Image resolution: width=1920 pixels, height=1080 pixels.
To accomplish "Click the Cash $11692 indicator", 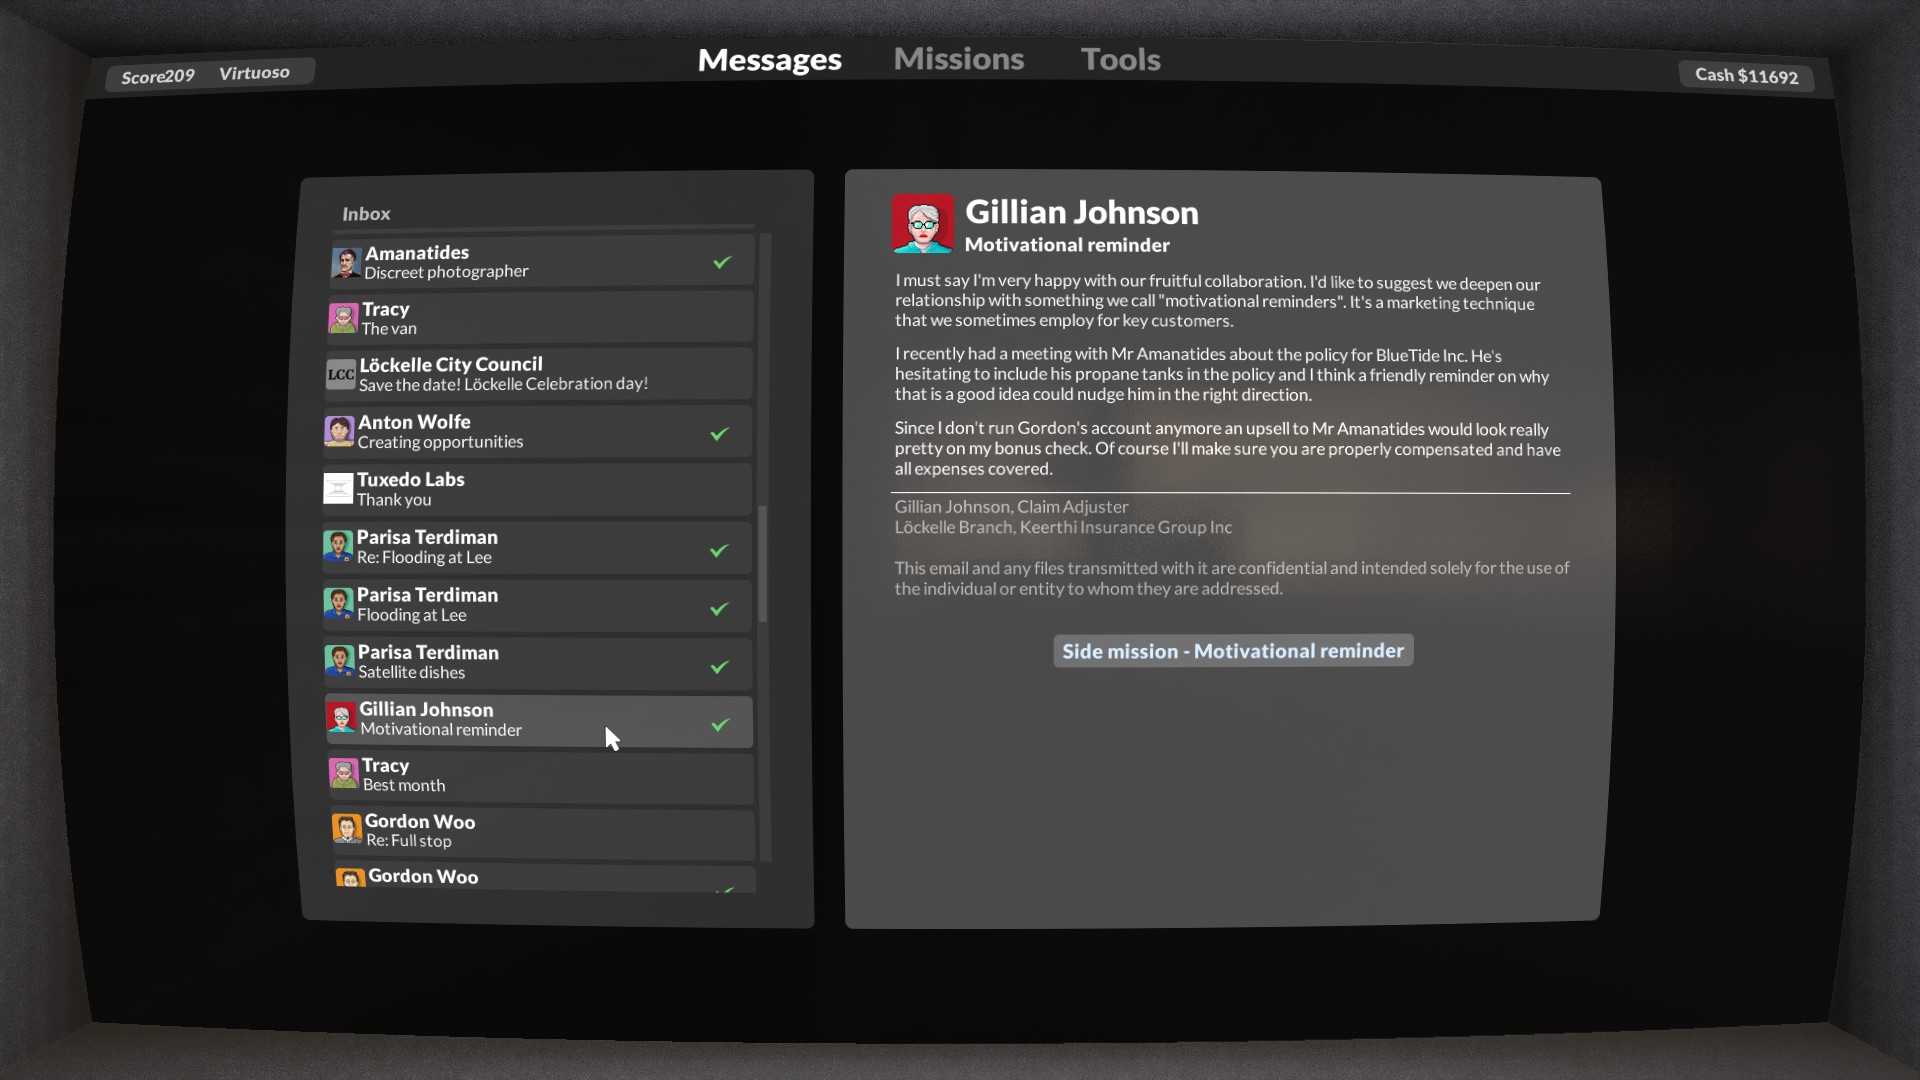I will pyautogui.click(x=1746, y=76).
